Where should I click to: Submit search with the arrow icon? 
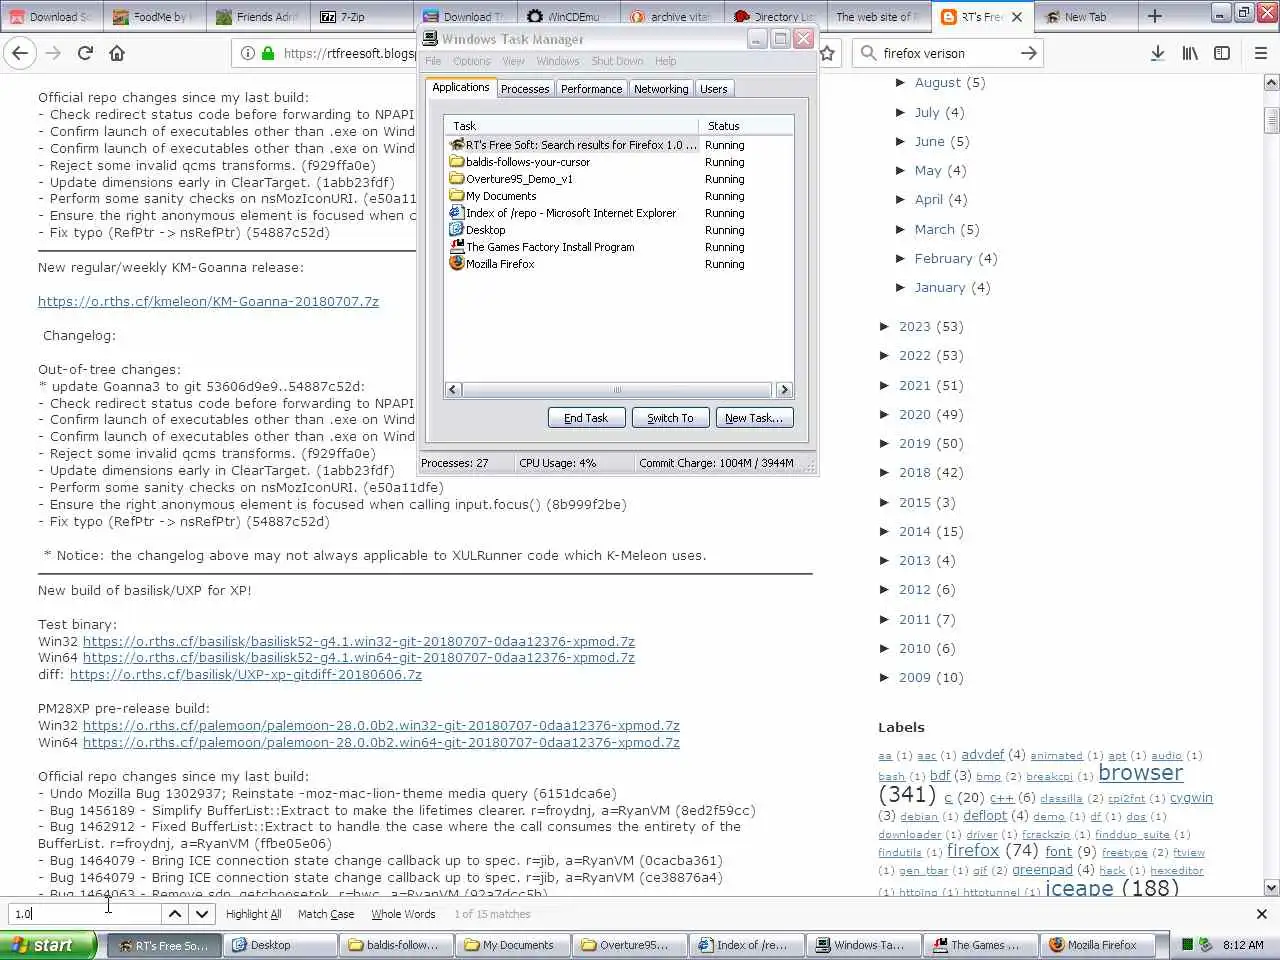[1029, 53]
